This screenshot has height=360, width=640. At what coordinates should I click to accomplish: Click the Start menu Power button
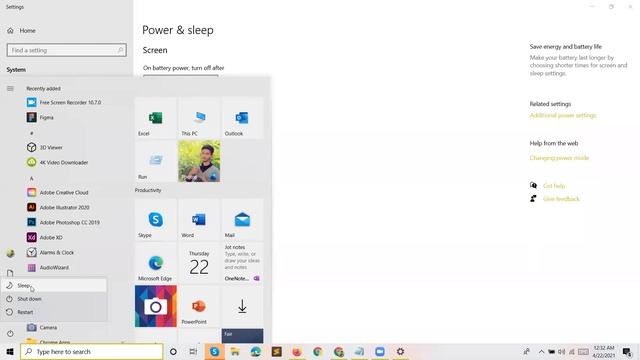(10, 333)
